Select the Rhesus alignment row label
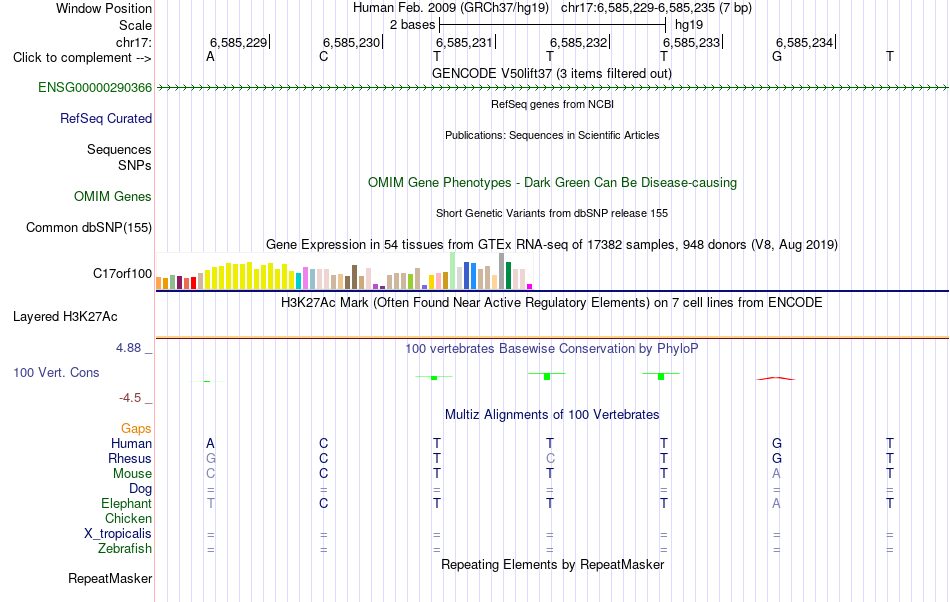Viewport: 950px width, 602px height. point(130,458)
